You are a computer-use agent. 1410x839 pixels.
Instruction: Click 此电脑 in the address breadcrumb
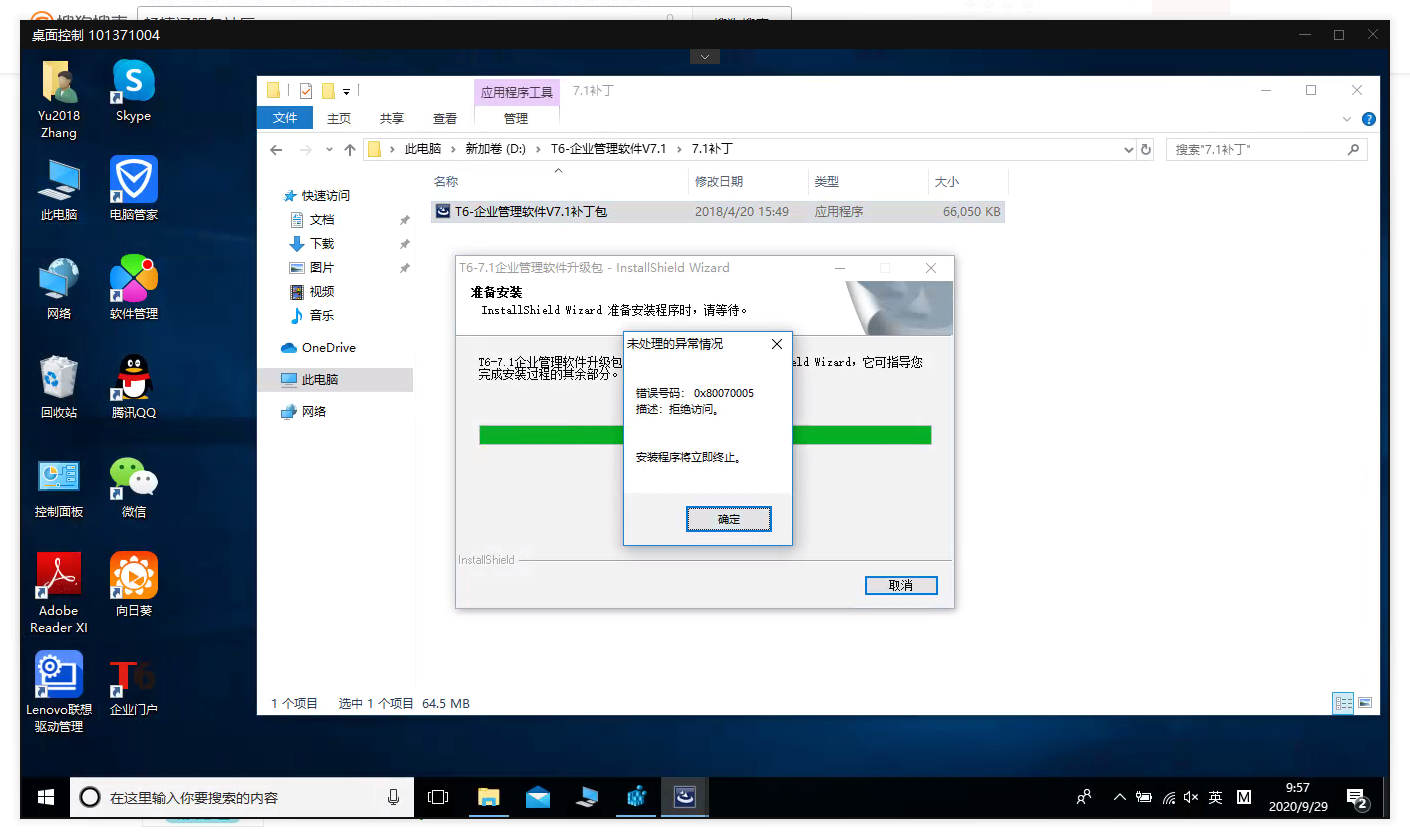[422, 149]
